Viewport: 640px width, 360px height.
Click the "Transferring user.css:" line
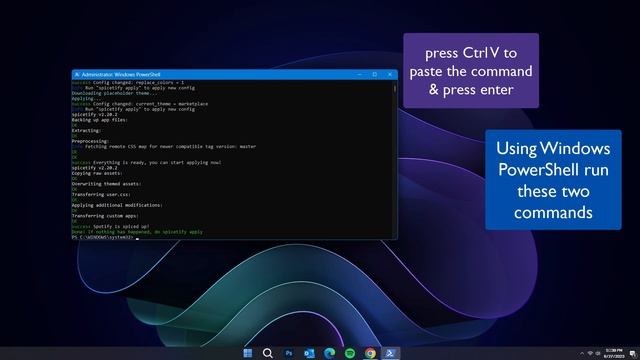[101, 195]
